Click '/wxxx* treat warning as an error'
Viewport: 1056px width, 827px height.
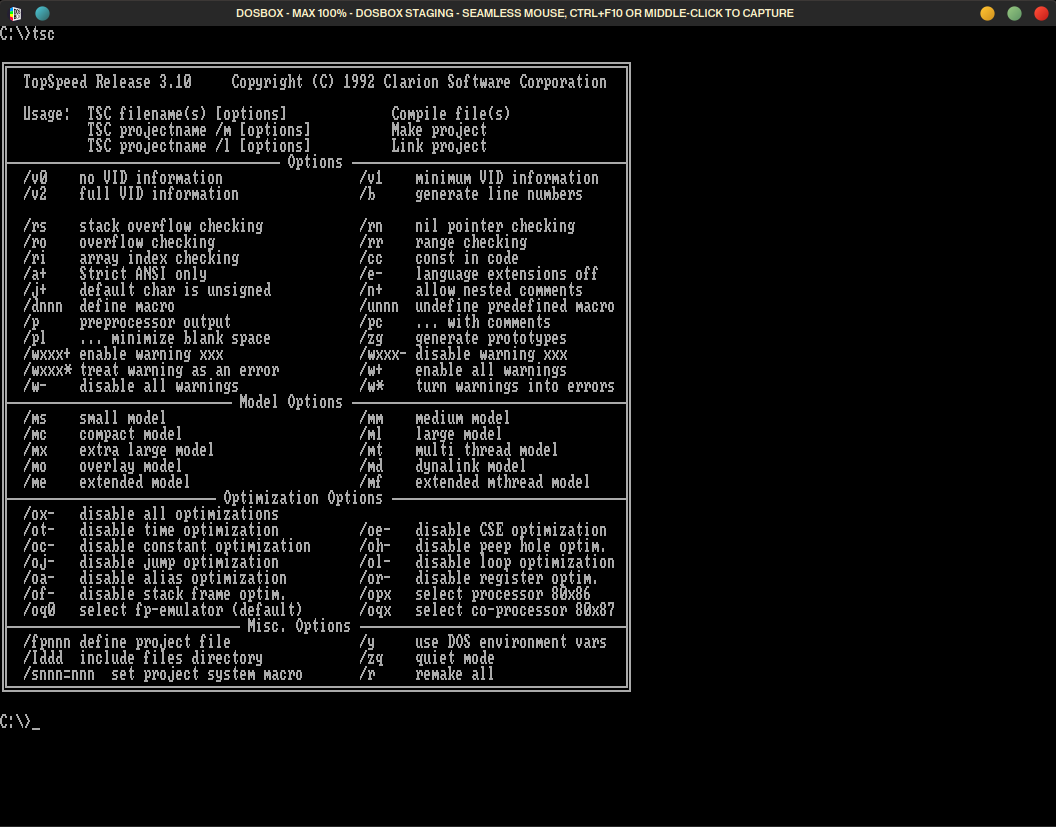coord(151,370)
